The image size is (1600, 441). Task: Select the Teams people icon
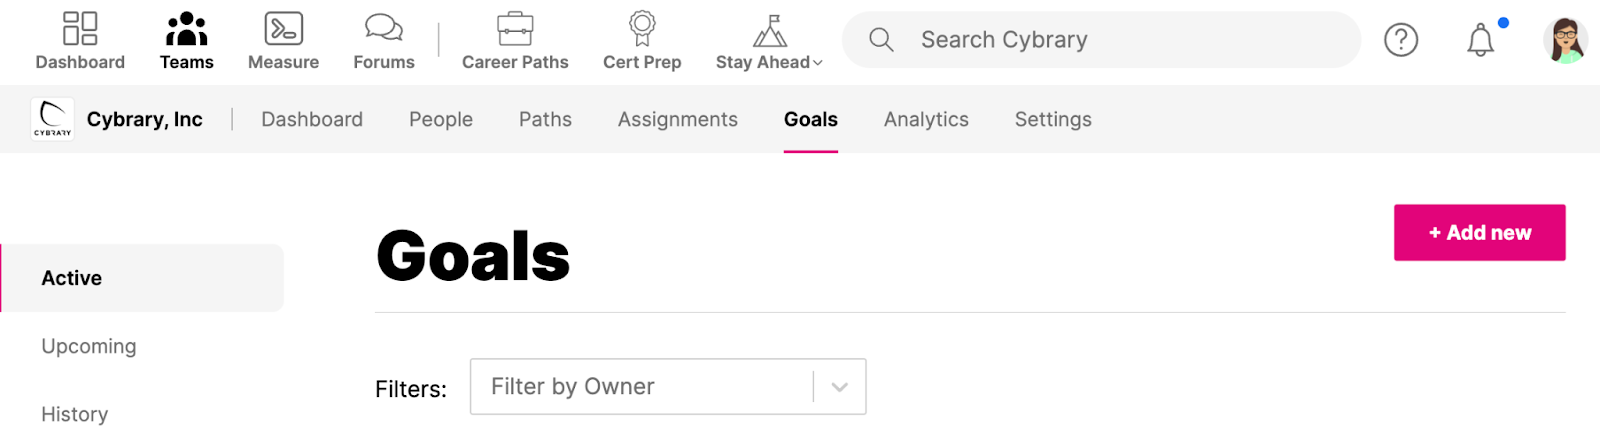(186, 28)
